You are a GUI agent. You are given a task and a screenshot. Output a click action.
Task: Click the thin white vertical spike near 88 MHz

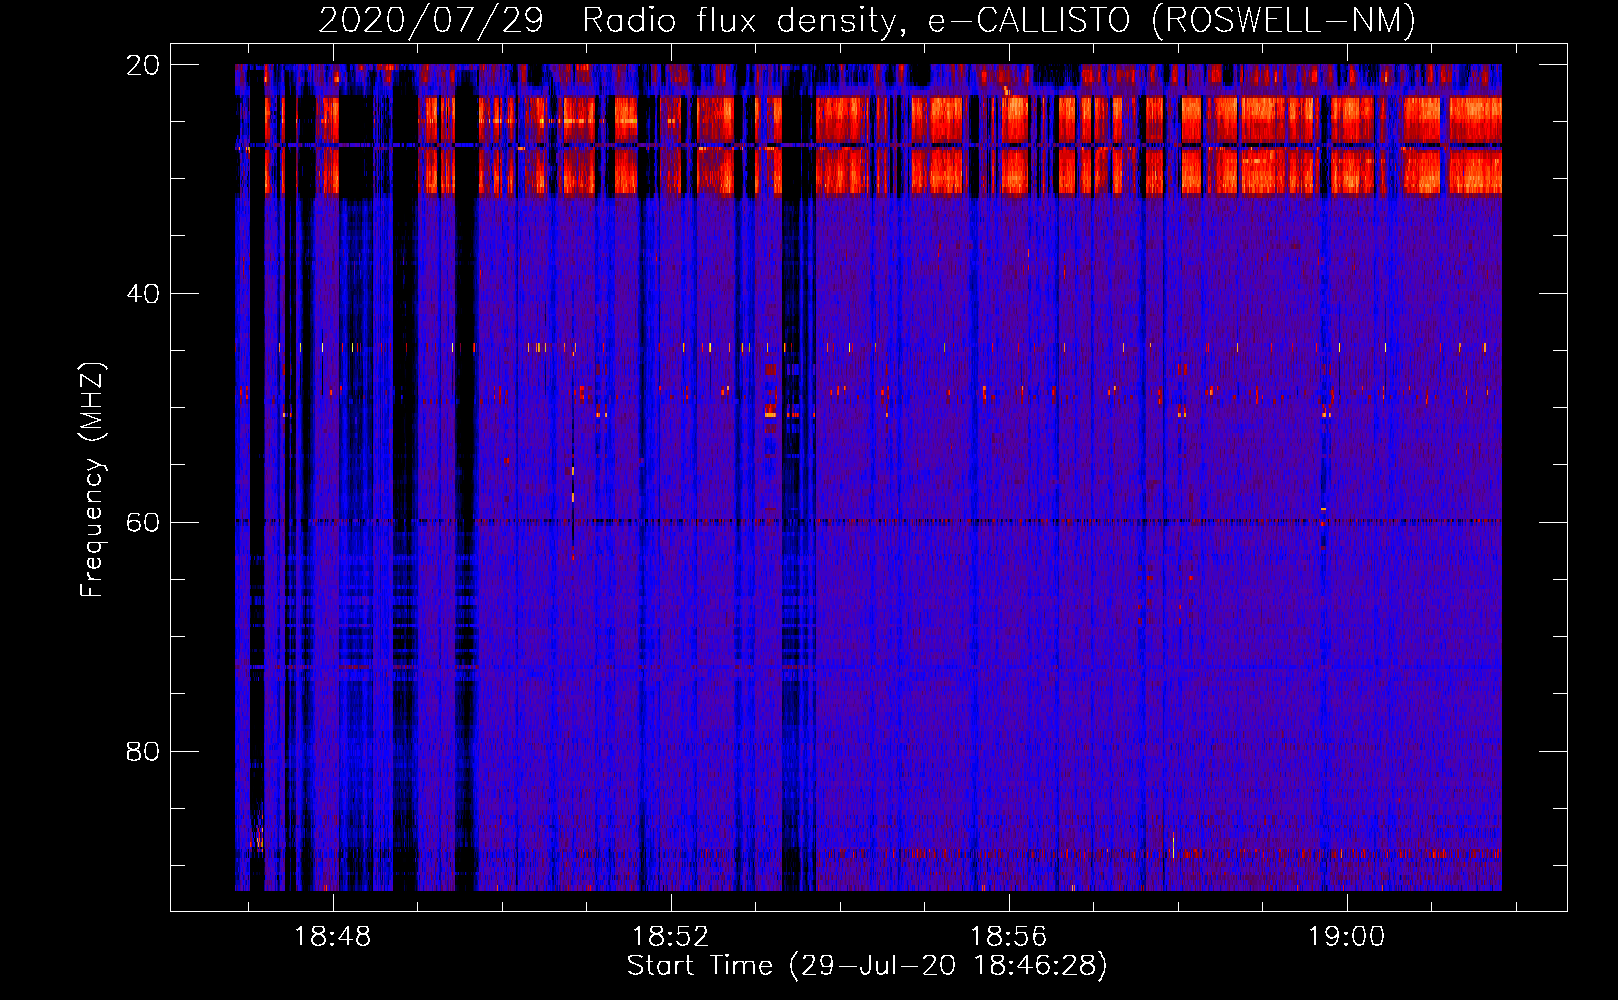(1172, 845)
